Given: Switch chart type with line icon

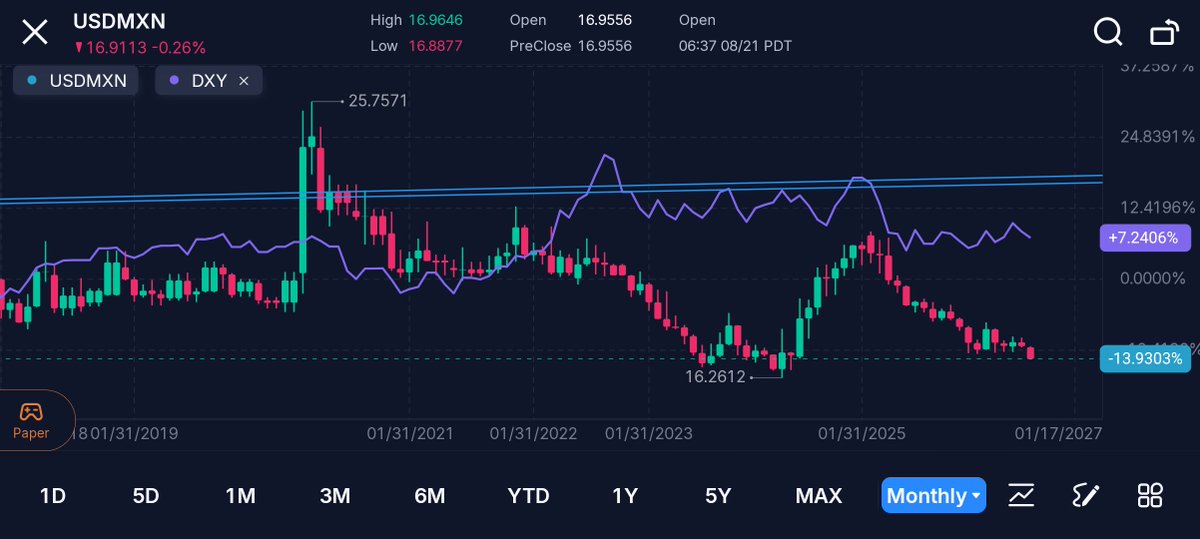Looking at the screenshot, I should (1021, 494).
